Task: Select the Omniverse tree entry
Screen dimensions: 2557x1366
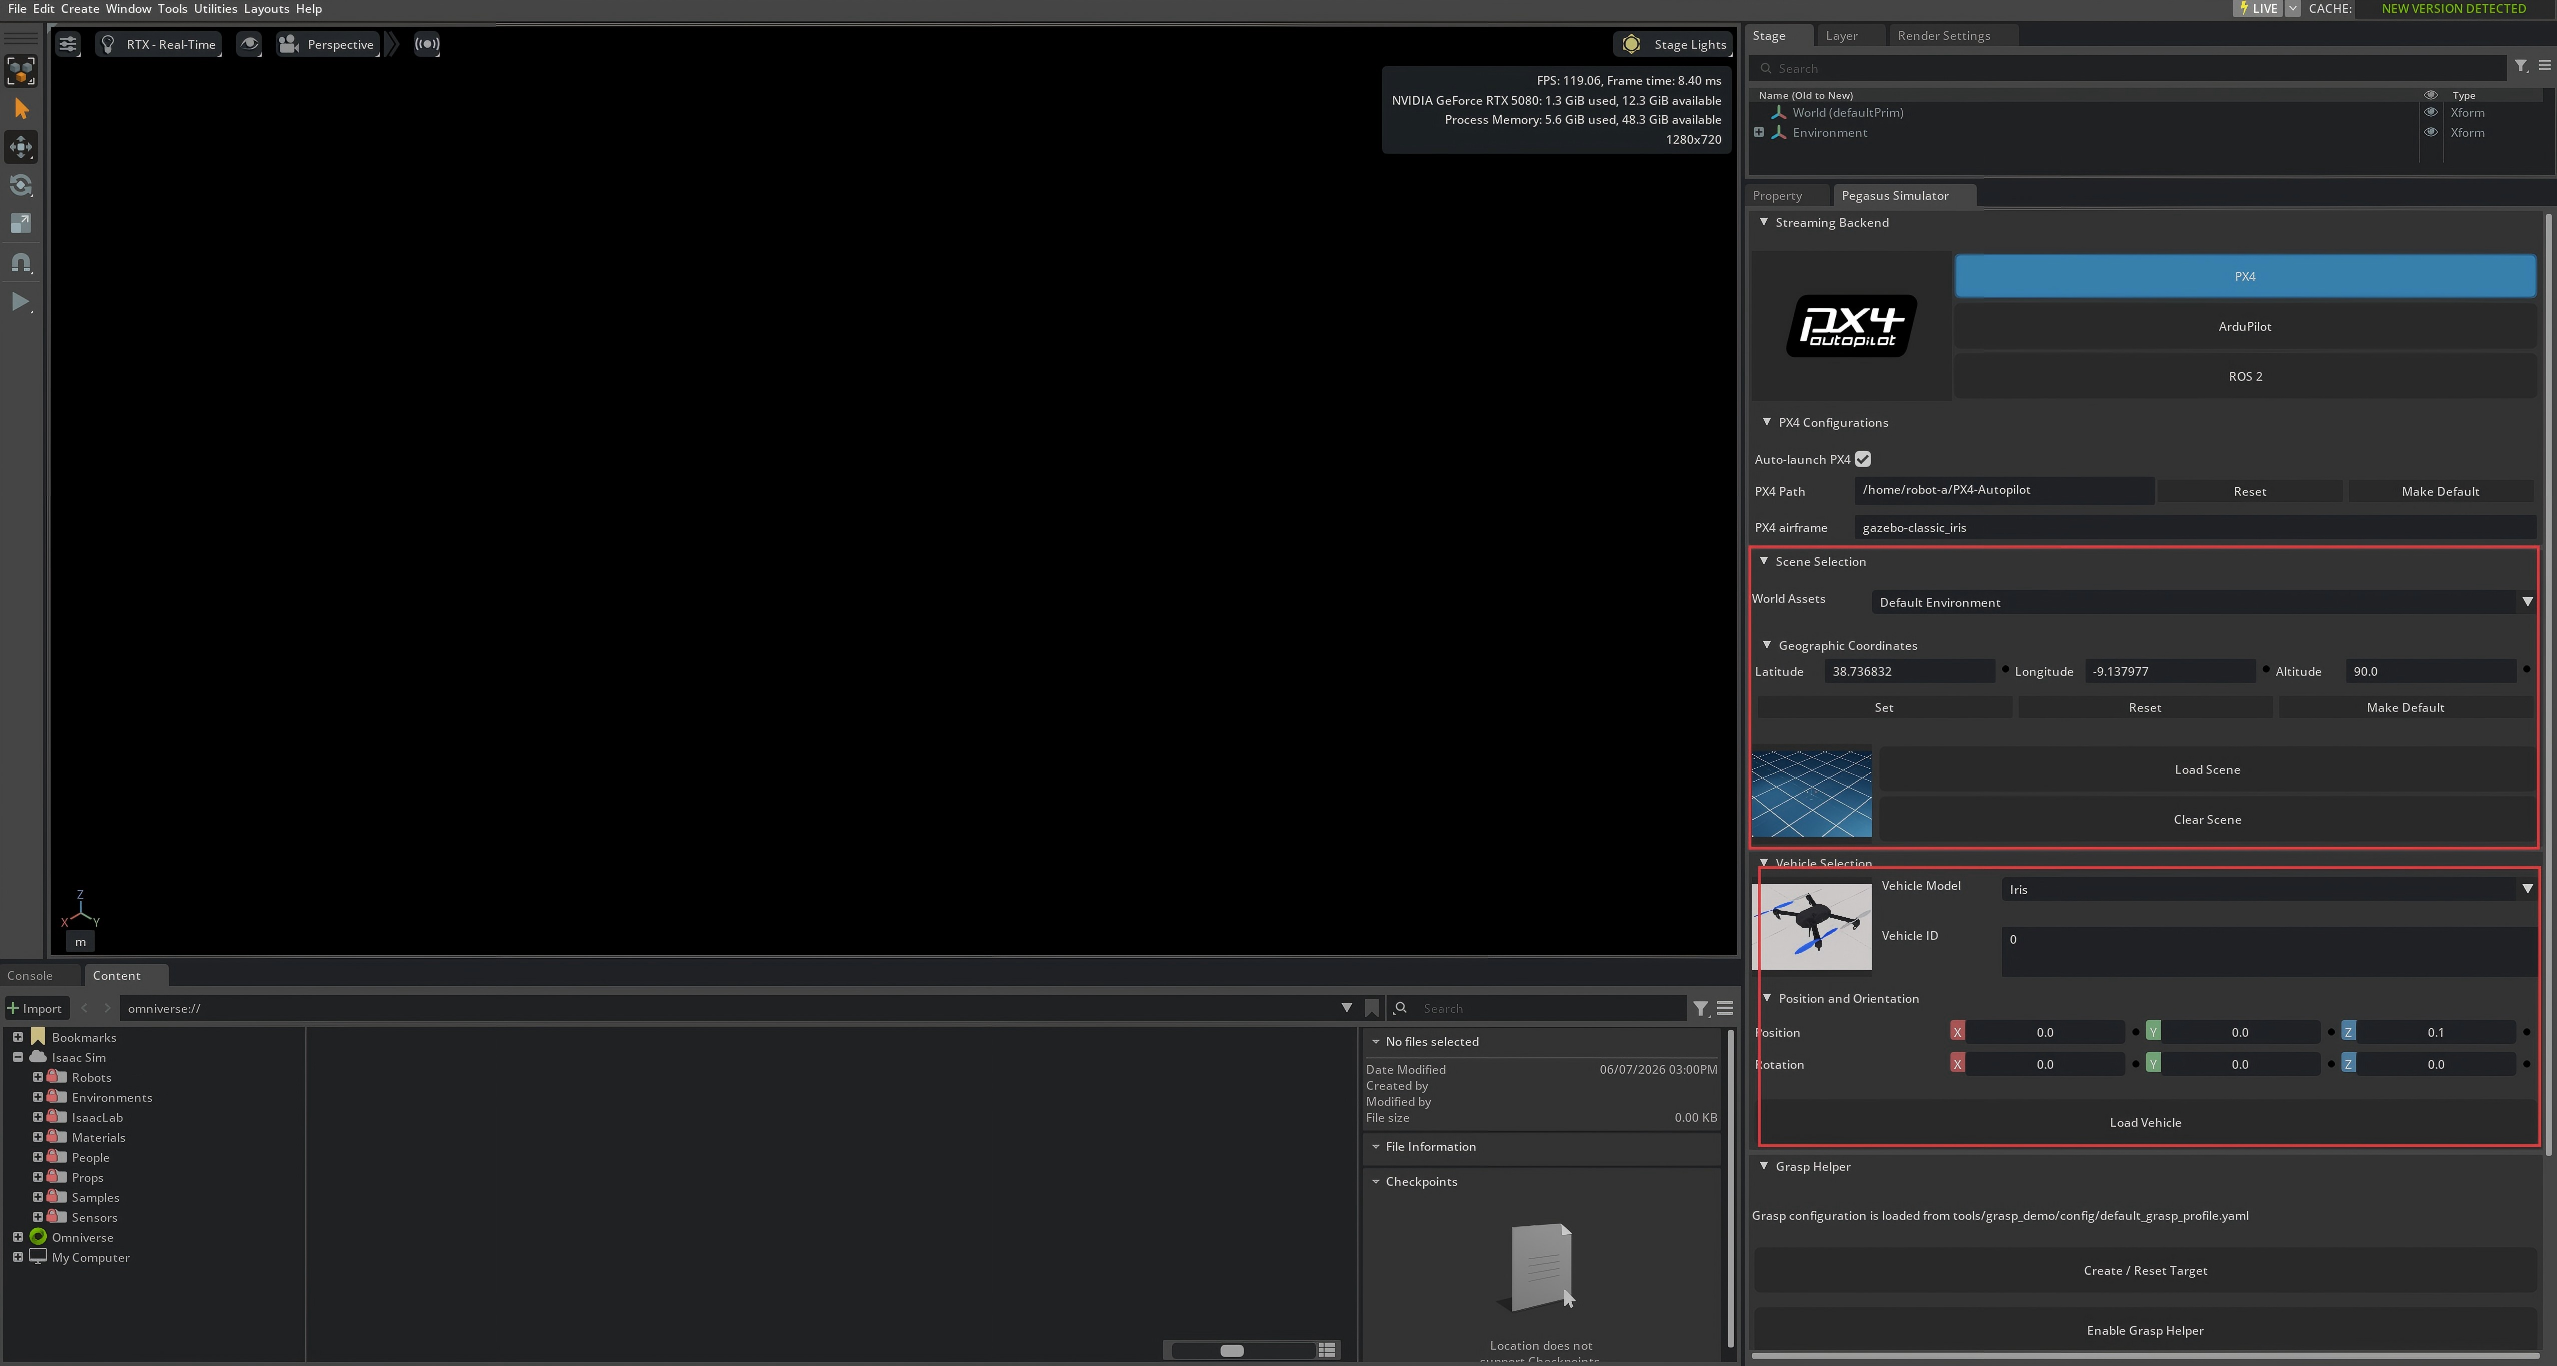Action: [82, 1237]
